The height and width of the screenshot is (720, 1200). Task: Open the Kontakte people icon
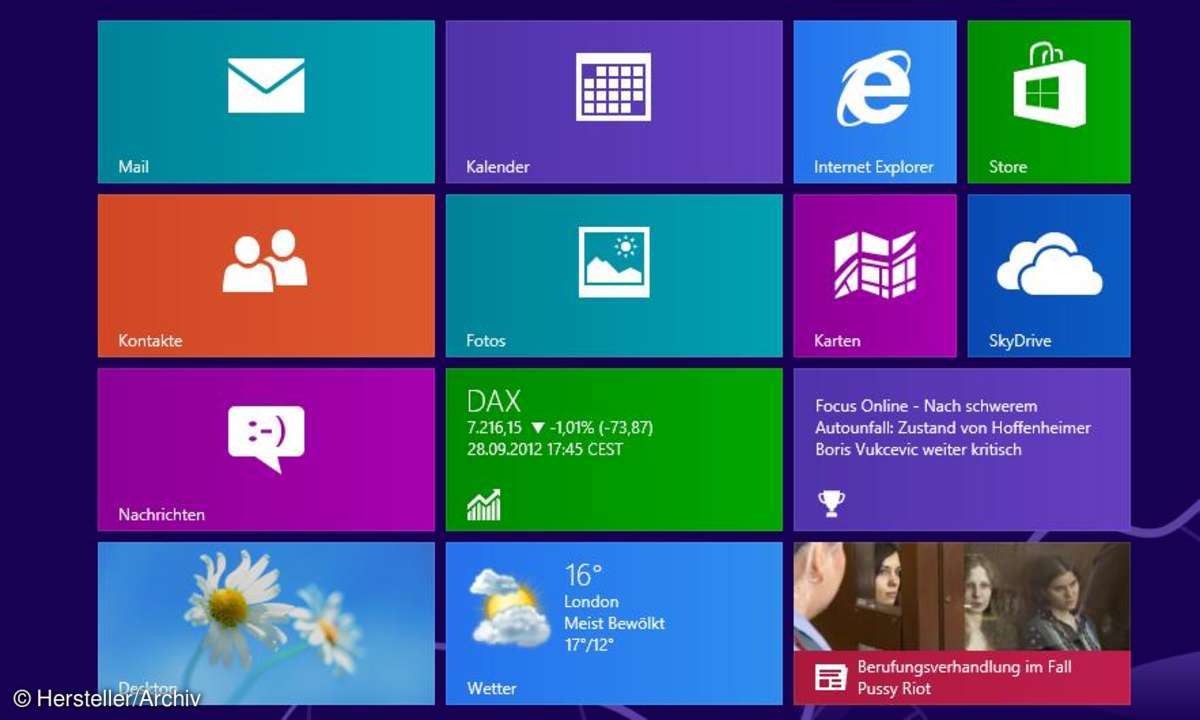(x=265, y=261)
